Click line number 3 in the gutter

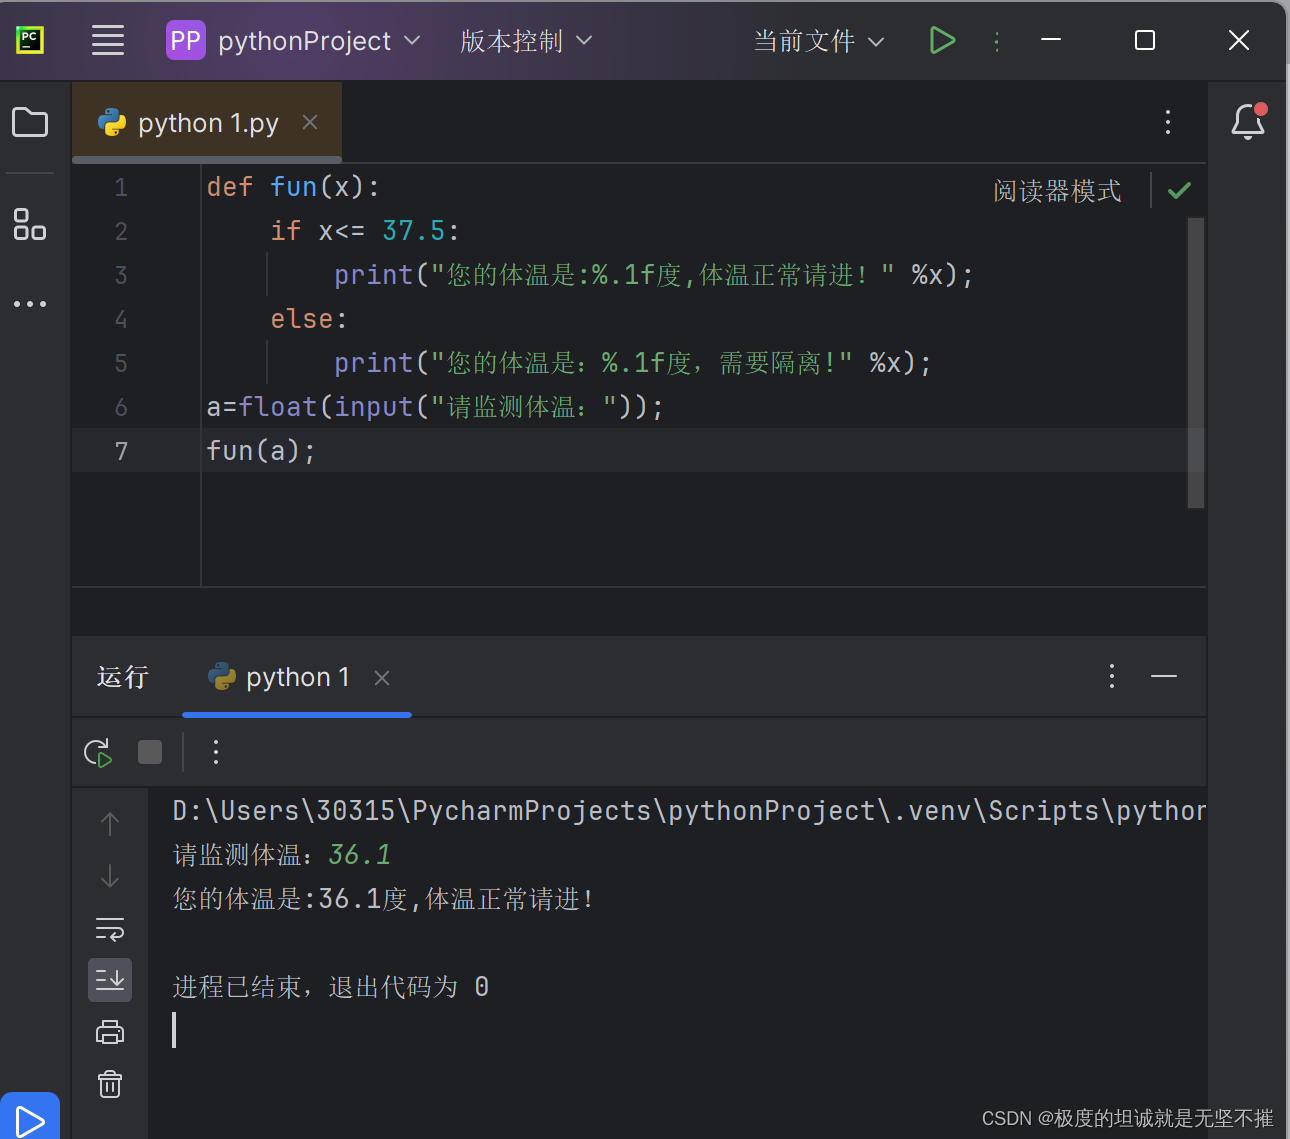click(x=121, y=275)
